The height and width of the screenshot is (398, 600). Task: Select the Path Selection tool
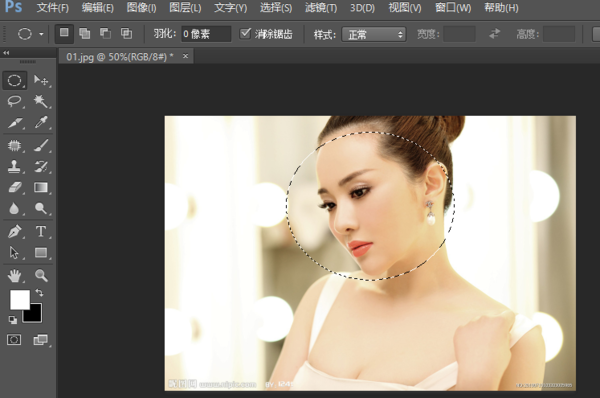point(15,253)
